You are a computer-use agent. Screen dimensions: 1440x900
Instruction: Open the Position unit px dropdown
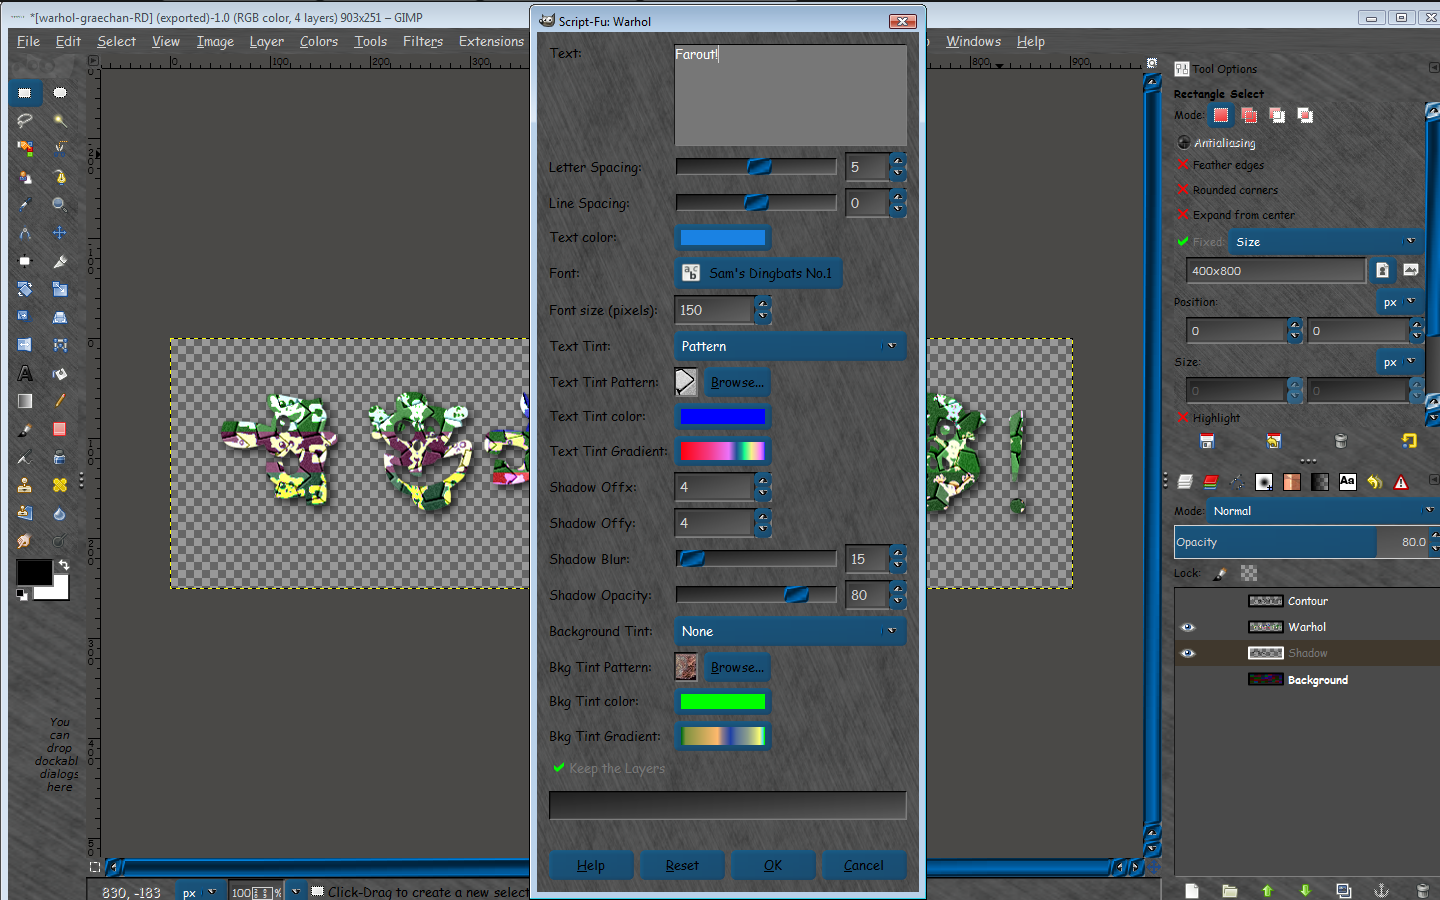1400,302
